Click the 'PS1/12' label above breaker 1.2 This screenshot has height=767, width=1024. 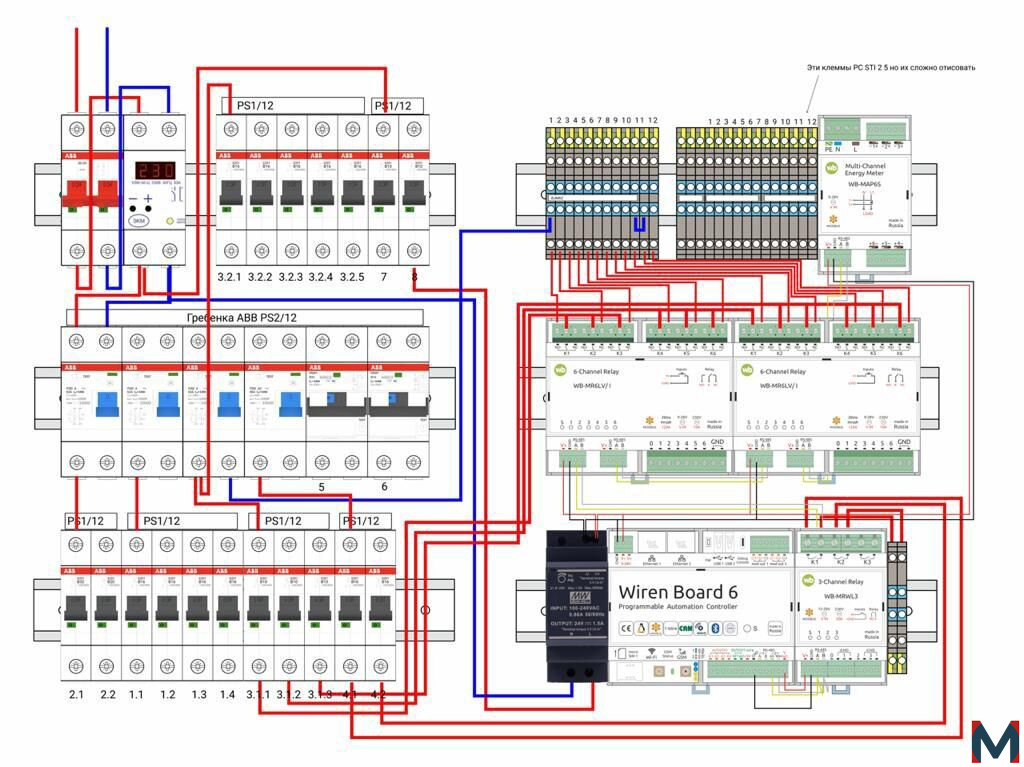[x=162, y=521]
